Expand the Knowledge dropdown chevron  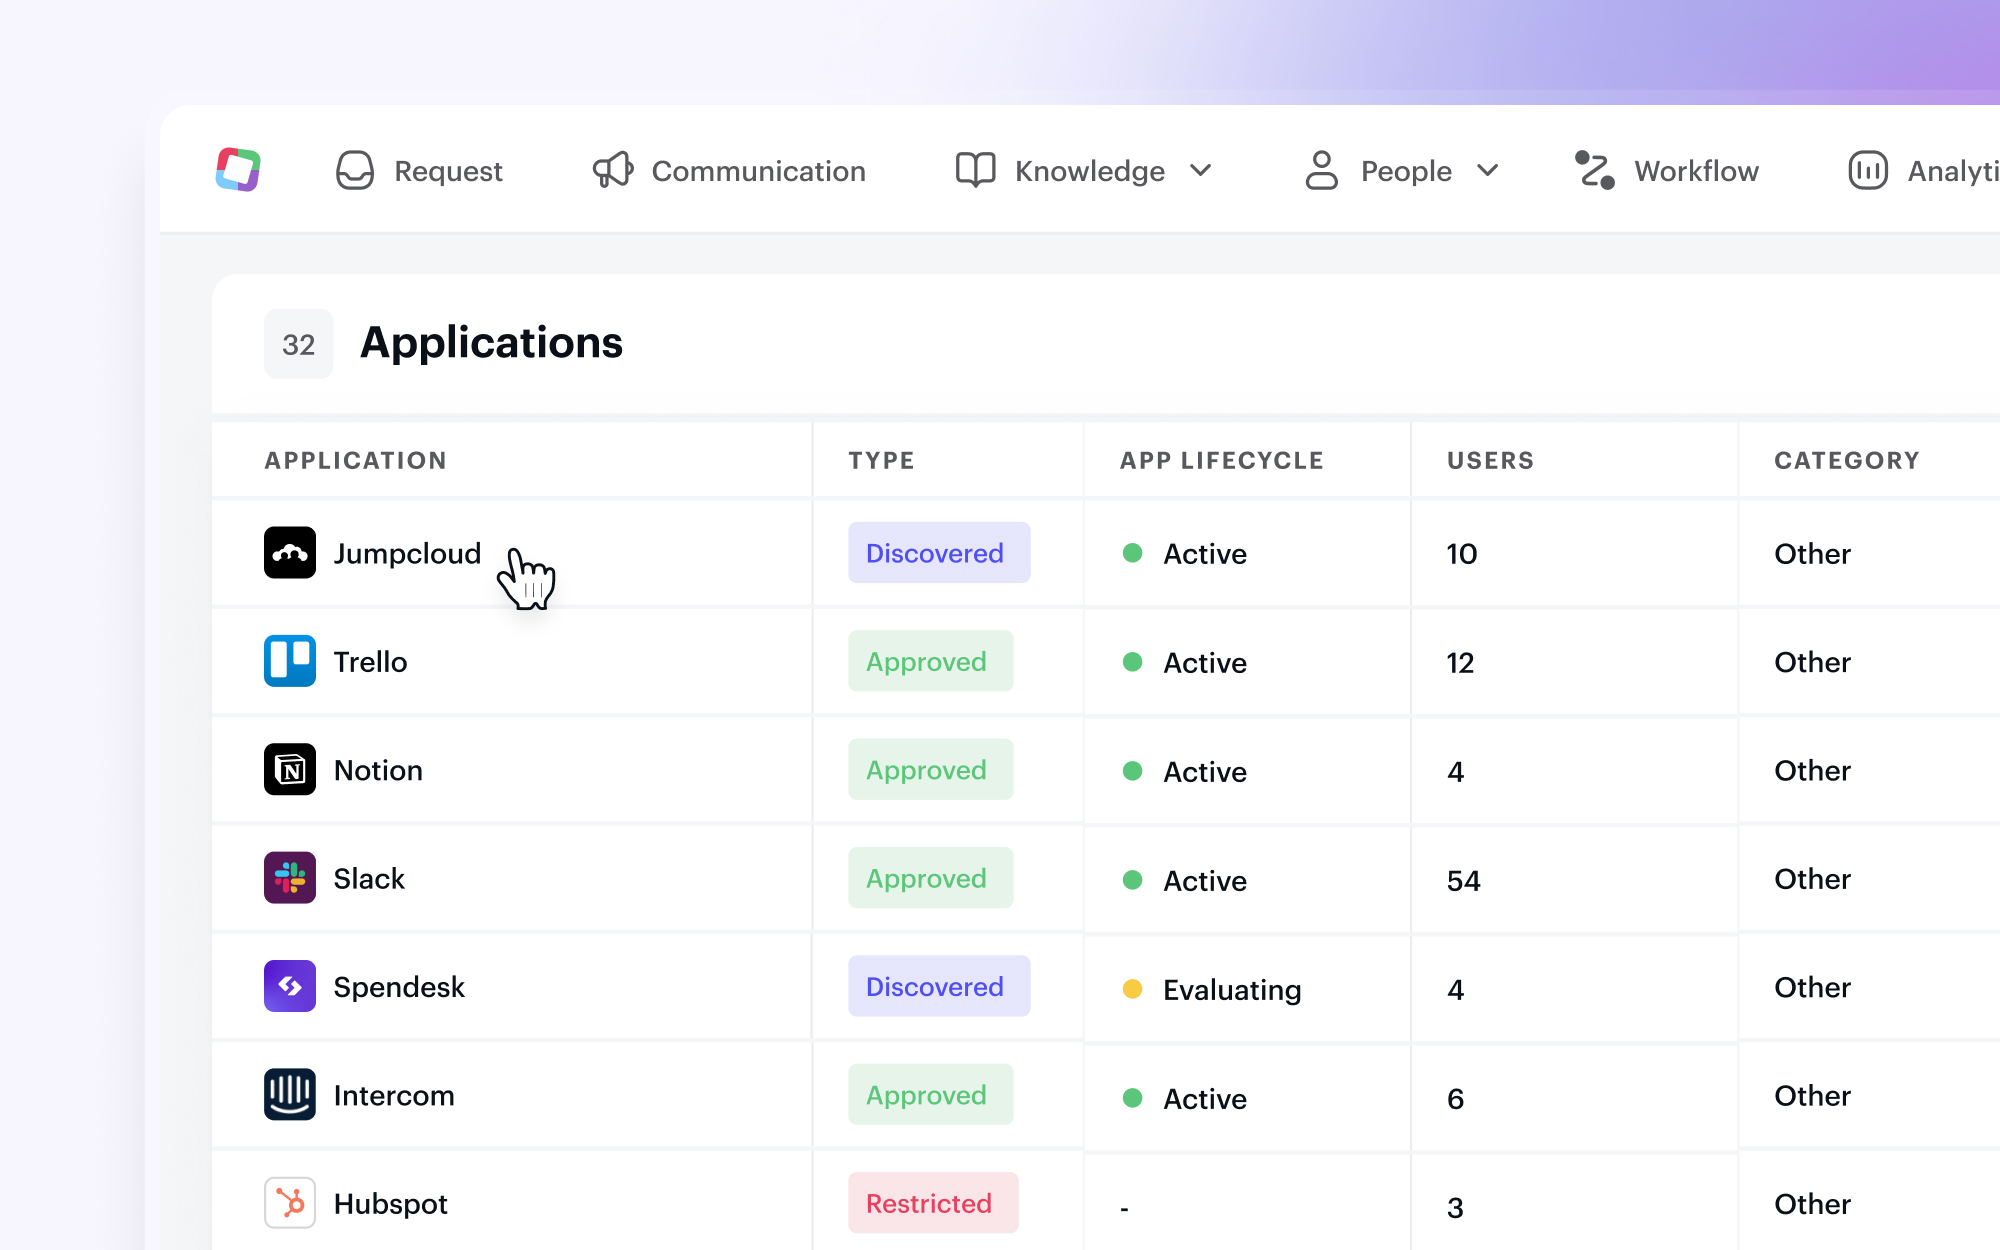click(x=1201, y=171)
